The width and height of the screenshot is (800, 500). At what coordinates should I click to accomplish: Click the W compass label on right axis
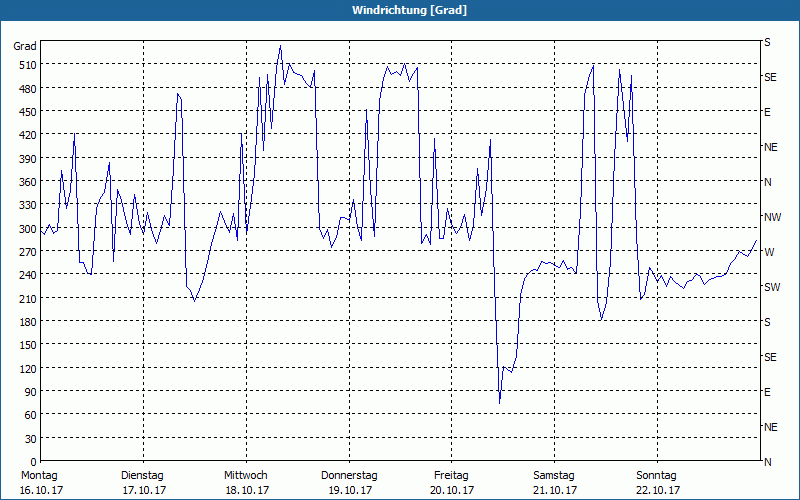[x=769, y=252]
